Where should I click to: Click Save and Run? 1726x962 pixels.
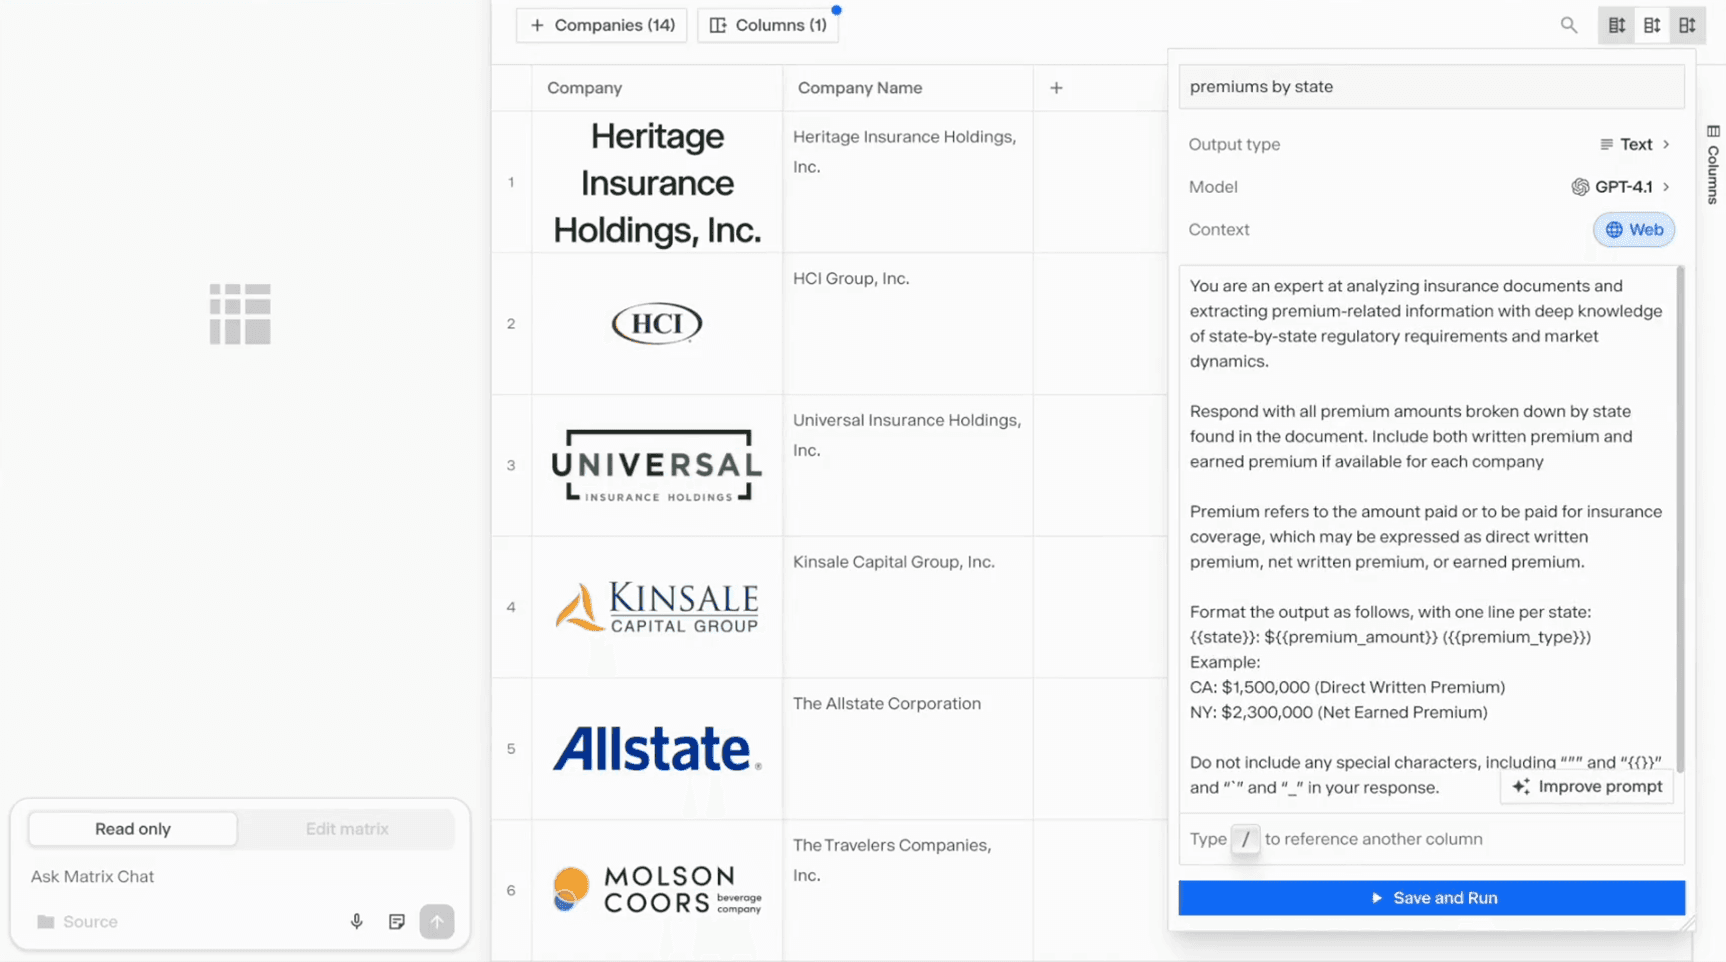tap(1432, 897)
